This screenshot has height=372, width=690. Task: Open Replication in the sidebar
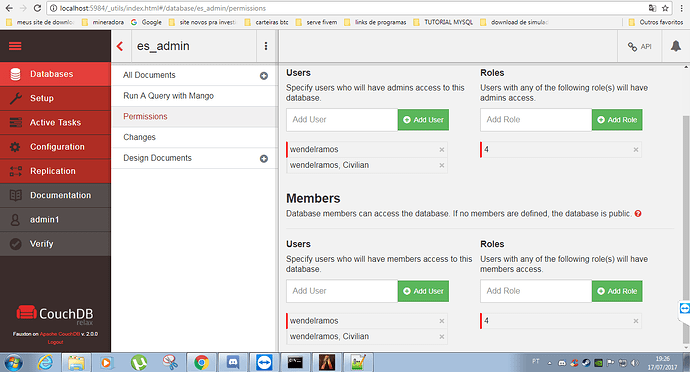[x=55, y=171]
